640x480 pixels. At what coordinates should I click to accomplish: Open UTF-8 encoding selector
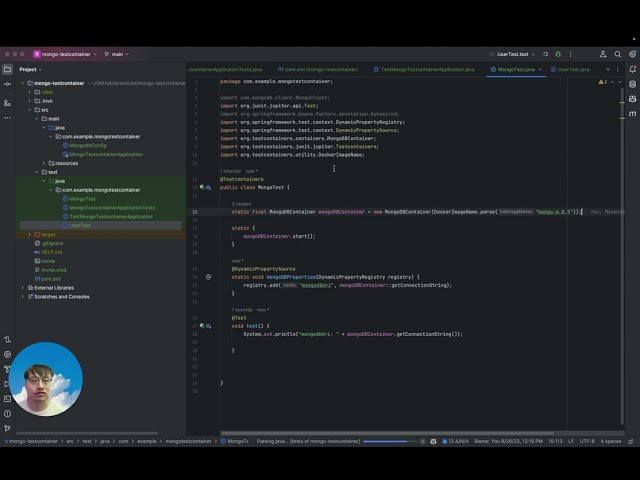coord(587,441)
